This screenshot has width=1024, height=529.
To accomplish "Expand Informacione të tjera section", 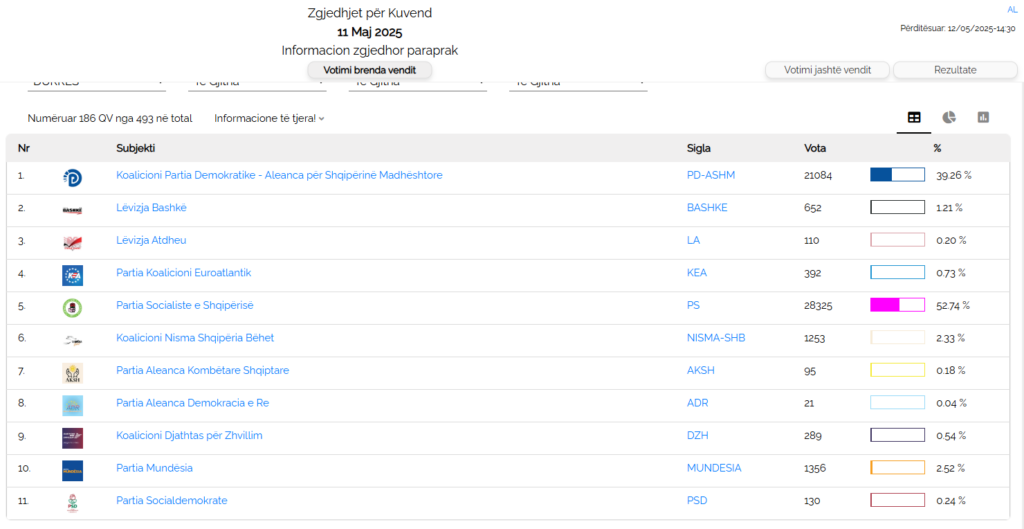I will click(x=269, y=118).
